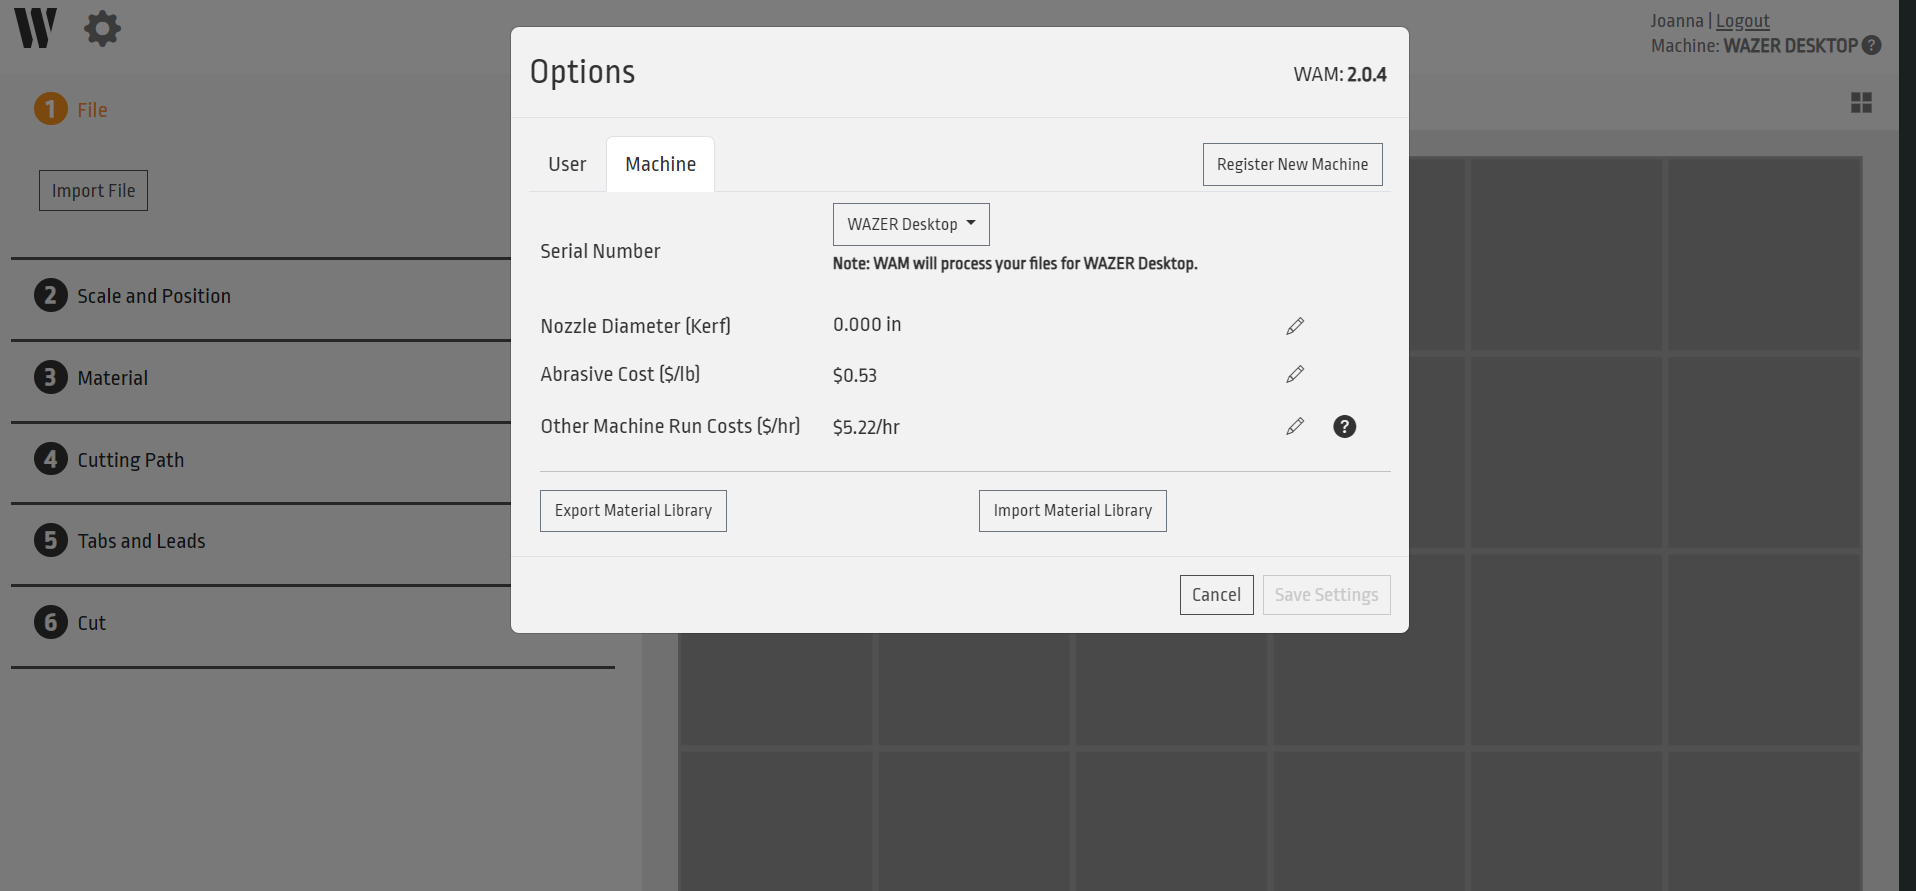Click the Nozzle Diameter (Kerf) label
The image size is (1916, 891).
(635, 326)
